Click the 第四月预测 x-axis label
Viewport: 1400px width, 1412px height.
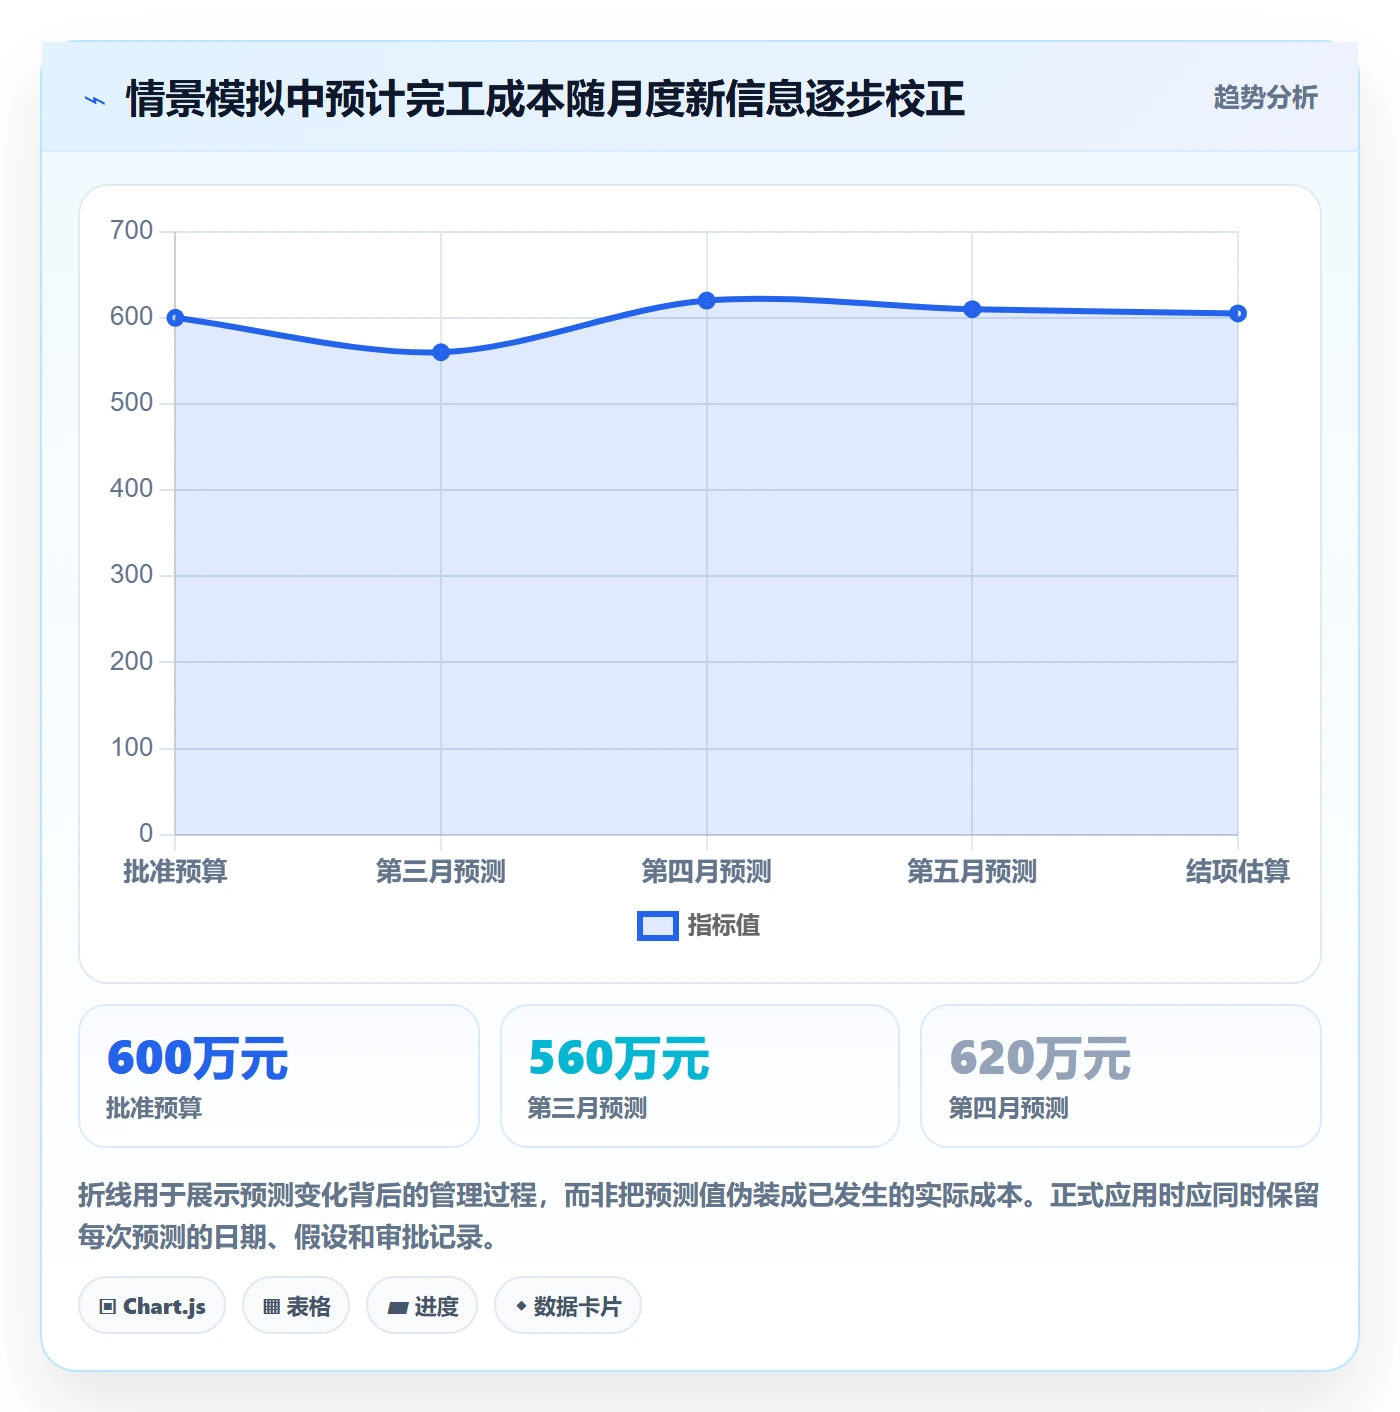coord(706,871)
